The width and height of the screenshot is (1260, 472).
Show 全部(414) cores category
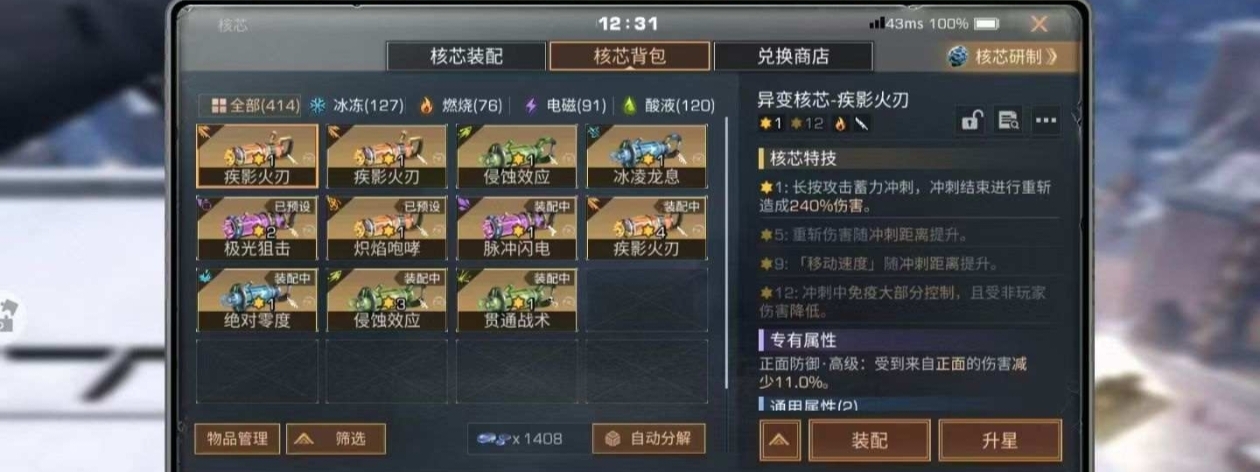(x=251, y=105)
